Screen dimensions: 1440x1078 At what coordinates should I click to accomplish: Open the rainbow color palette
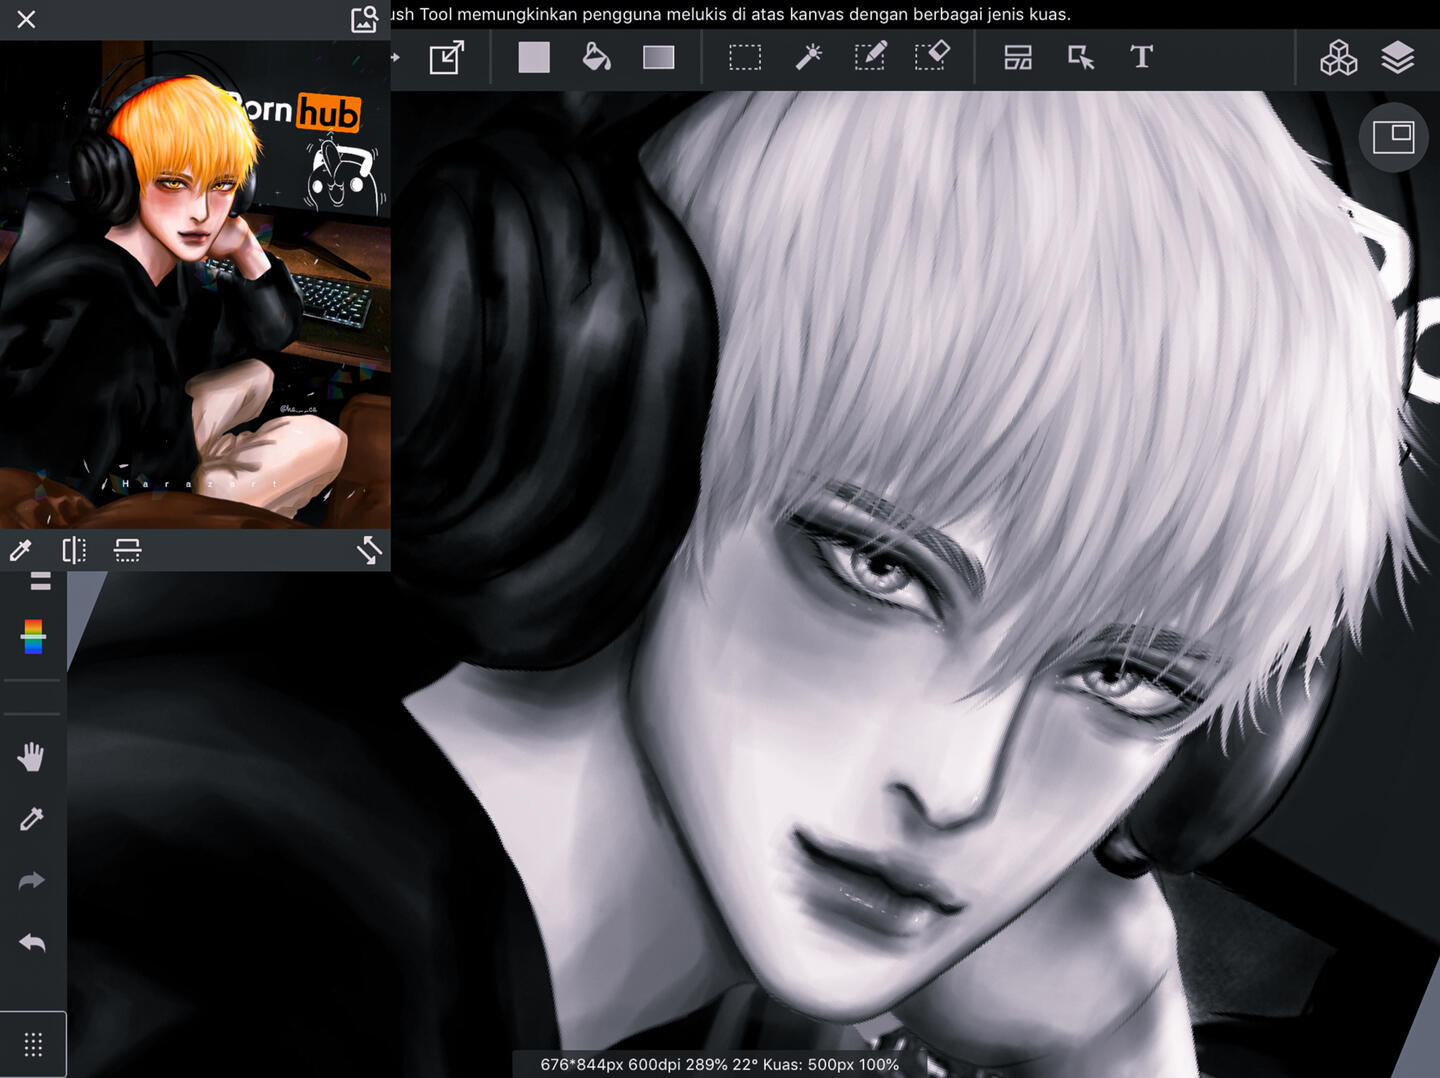33,636
